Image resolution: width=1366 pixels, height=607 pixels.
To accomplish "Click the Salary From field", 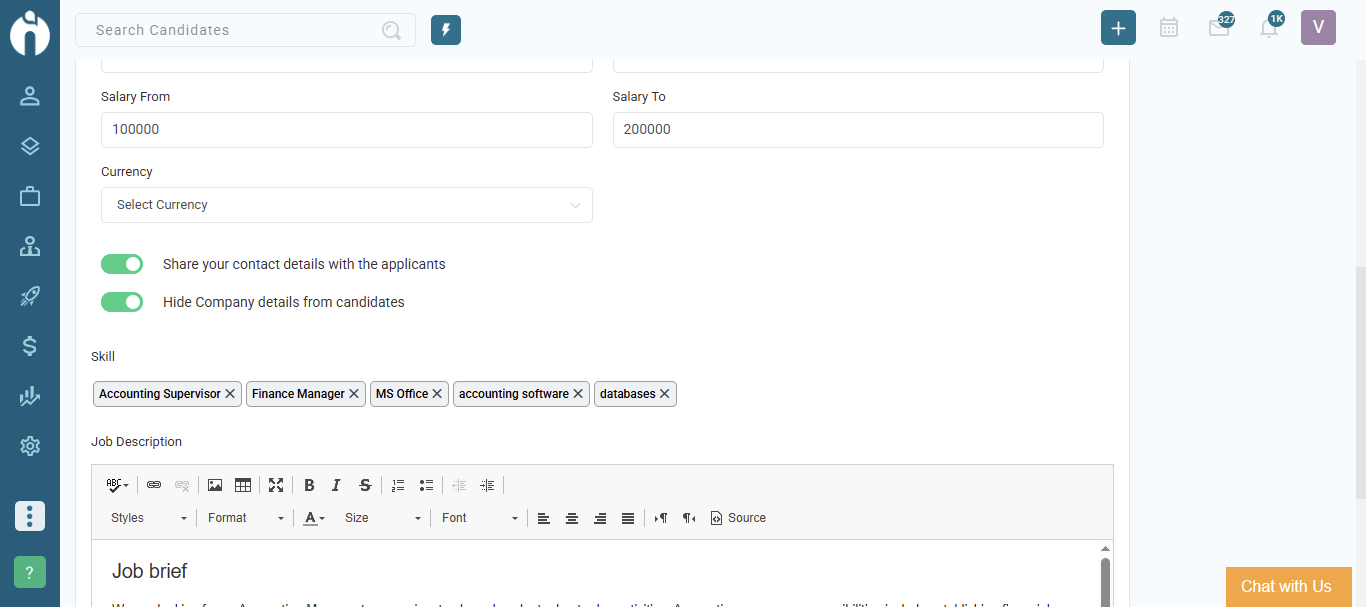I will (347, 130).
